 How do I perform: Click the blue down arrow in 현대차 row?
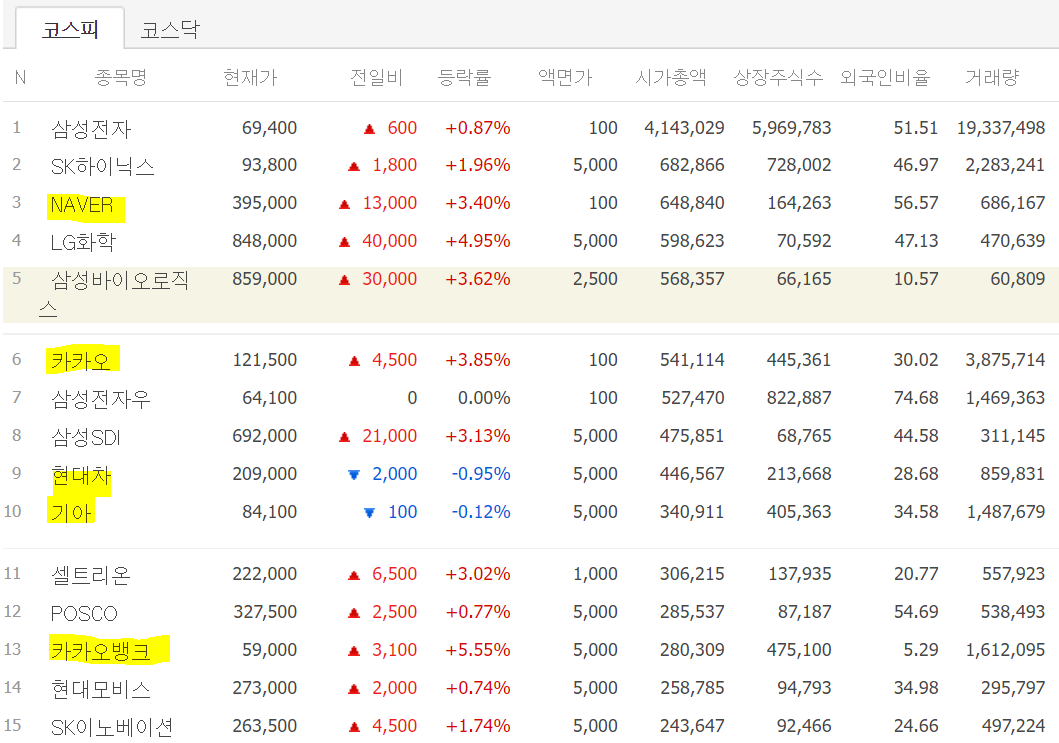353,475
